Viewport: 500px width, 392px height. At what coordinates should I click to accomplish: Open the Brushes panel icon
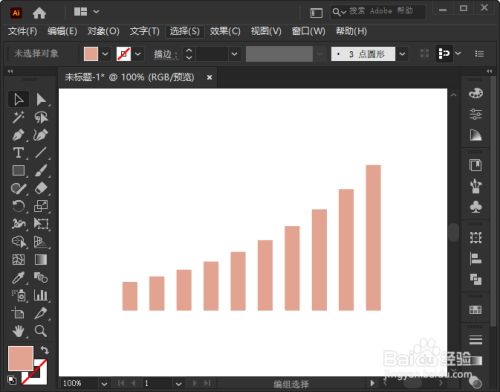tap(476, 186)
